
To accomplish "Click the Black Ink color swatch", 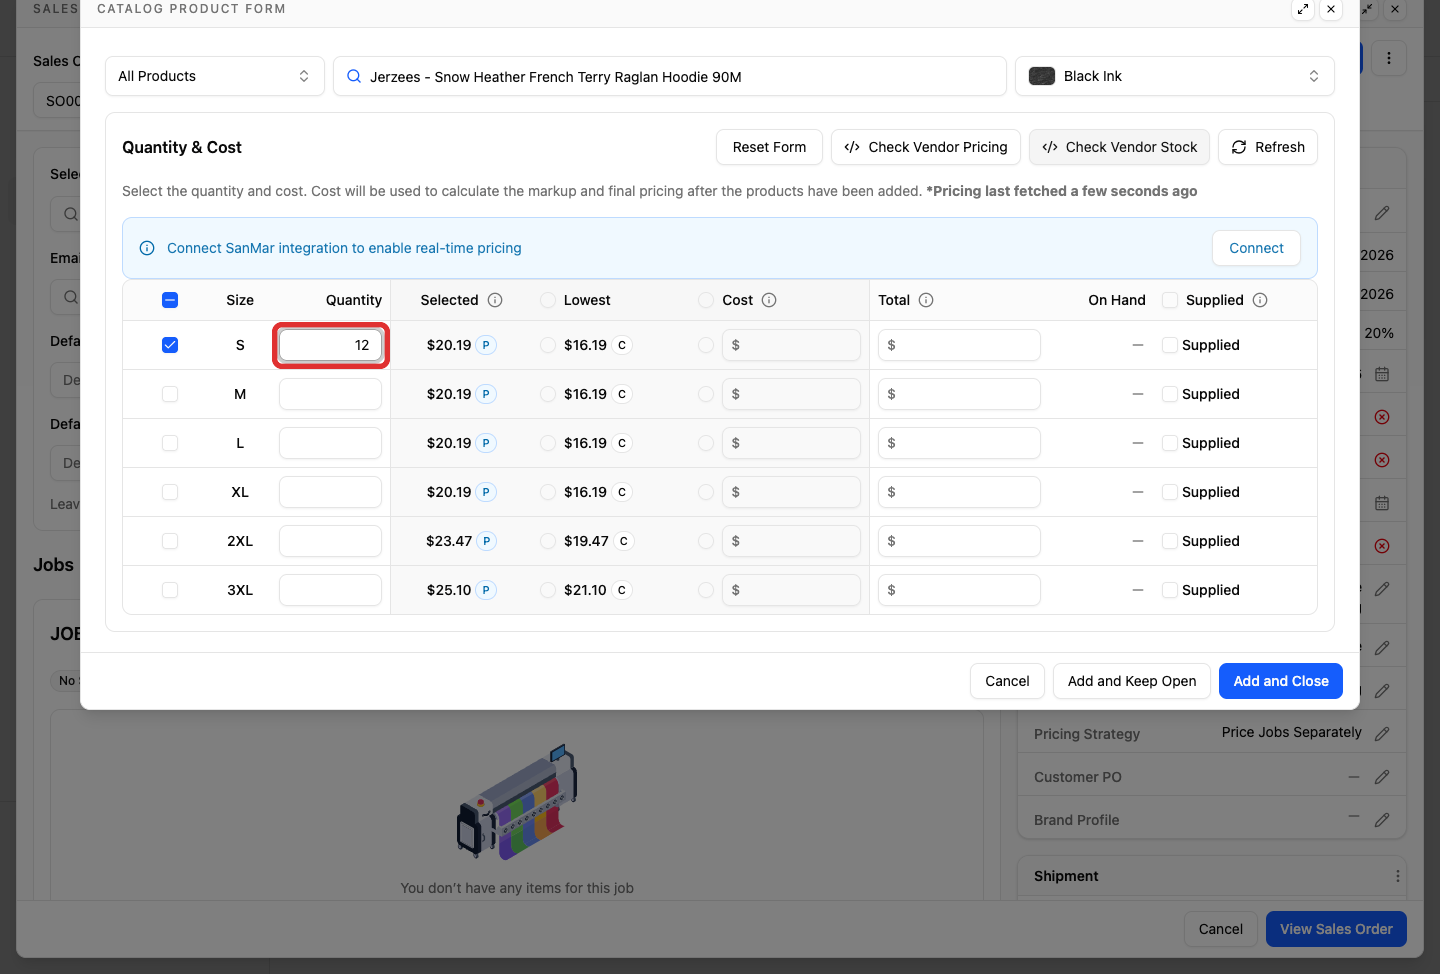I will click(1042, 76).
